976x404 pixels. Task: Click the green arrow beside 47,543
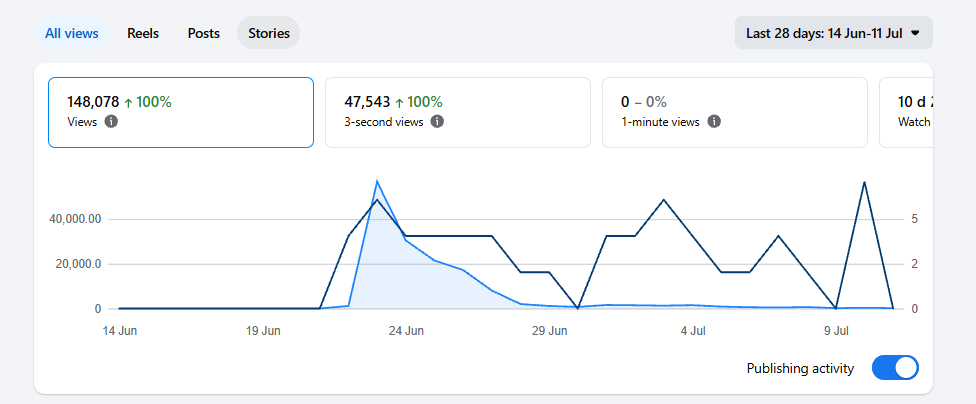pyautogui.click(x=399, y=102)
